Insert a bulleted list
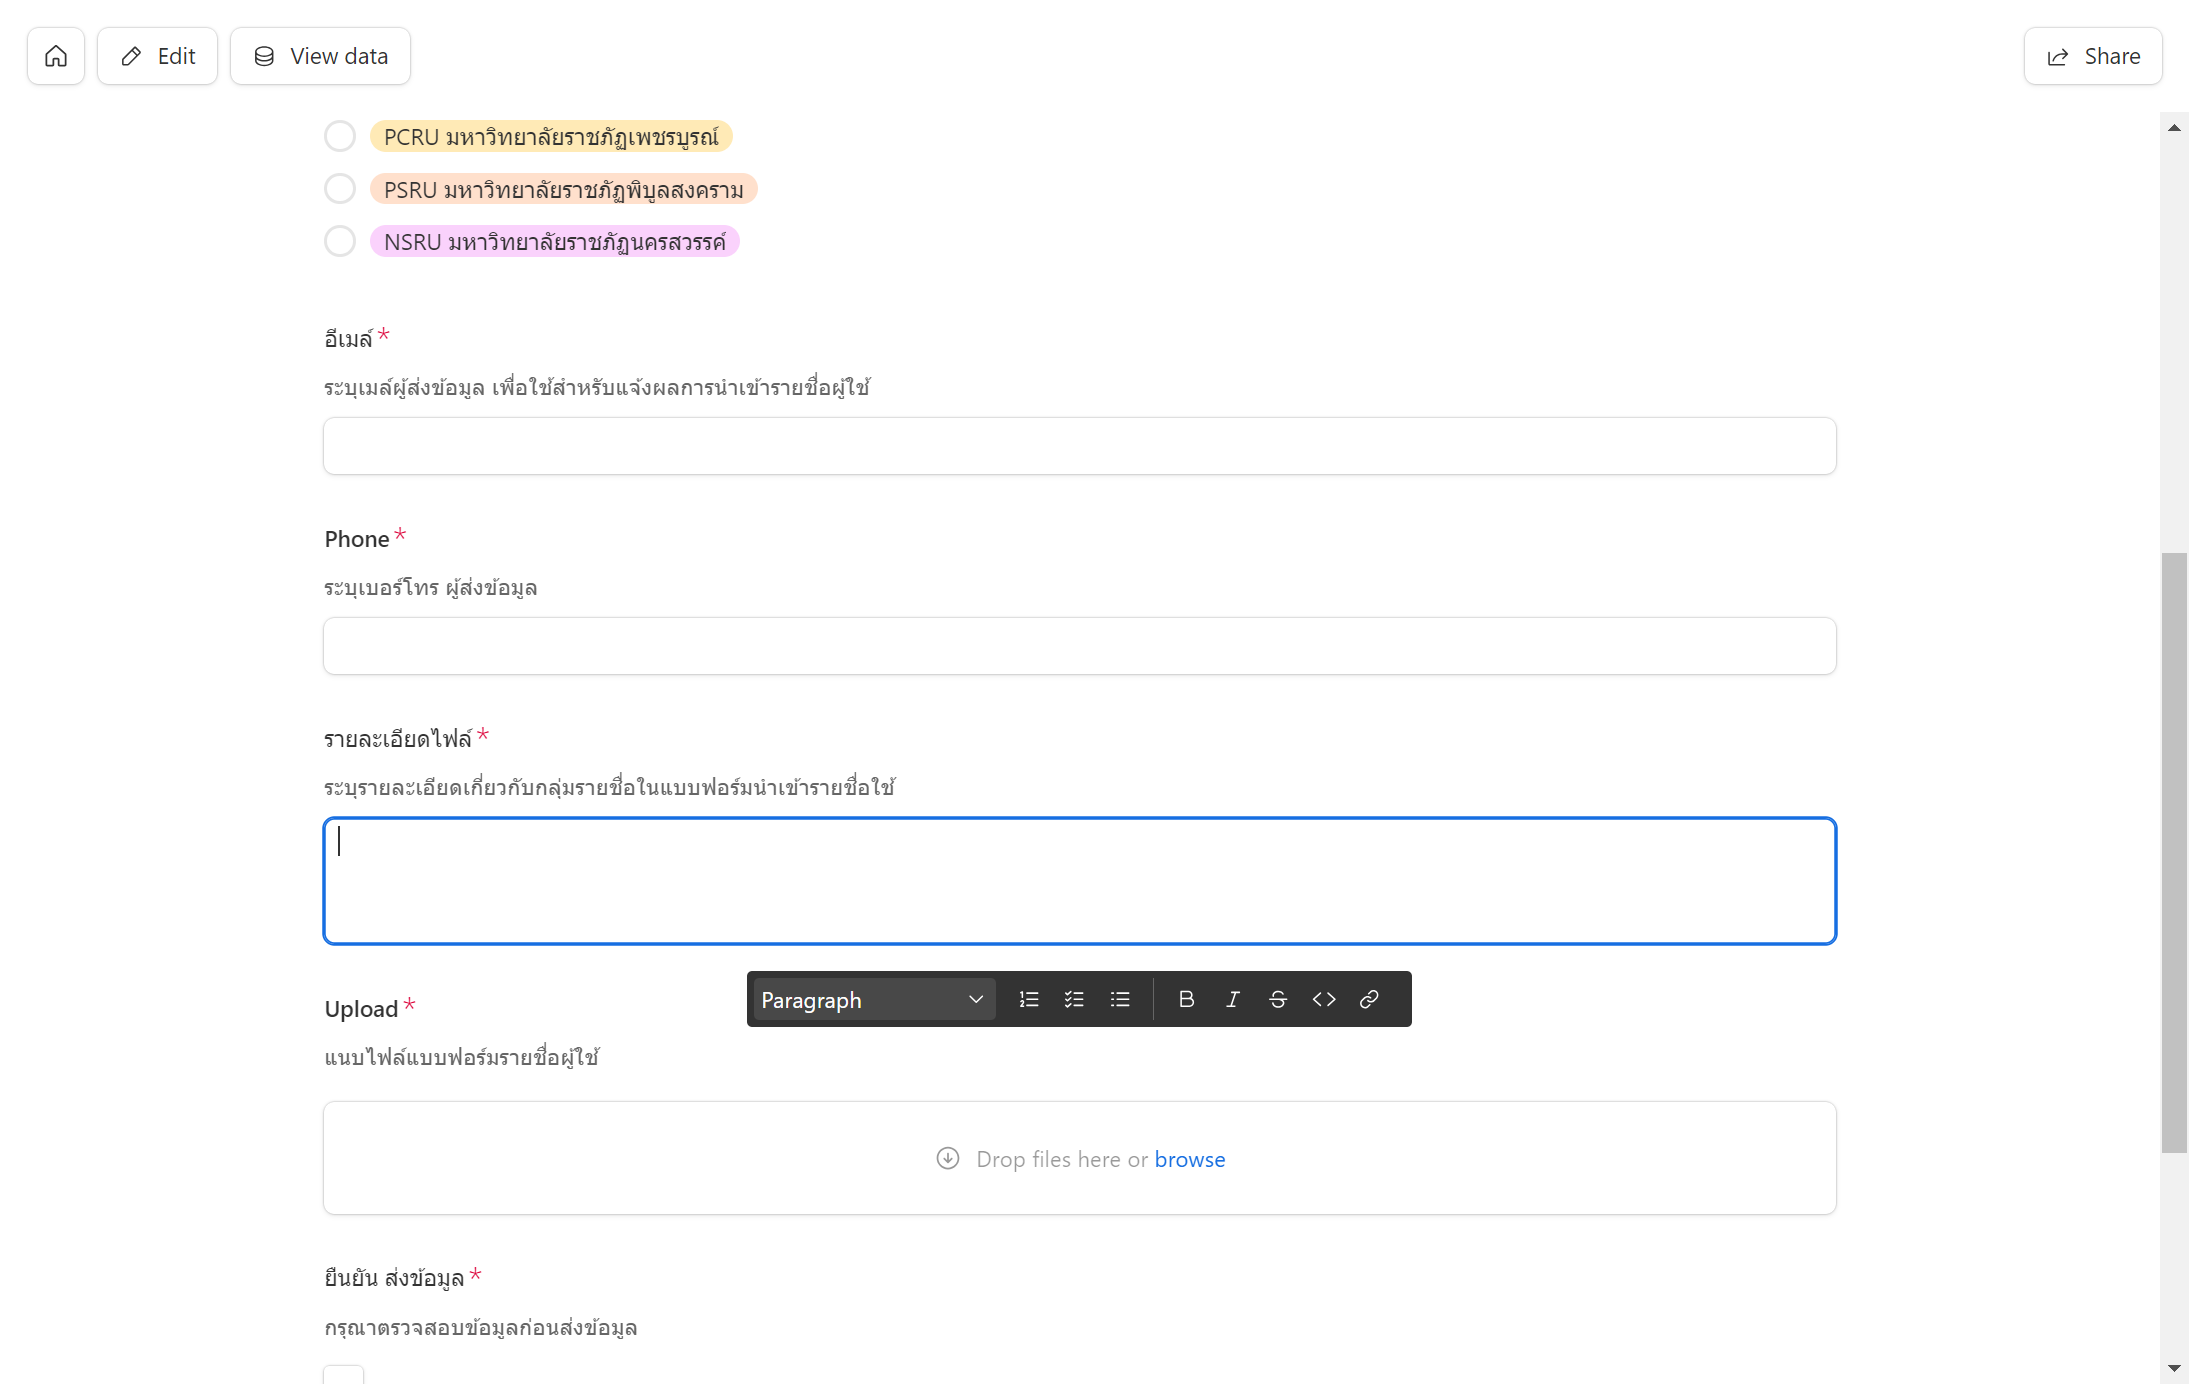 (x=1120, y=999)
